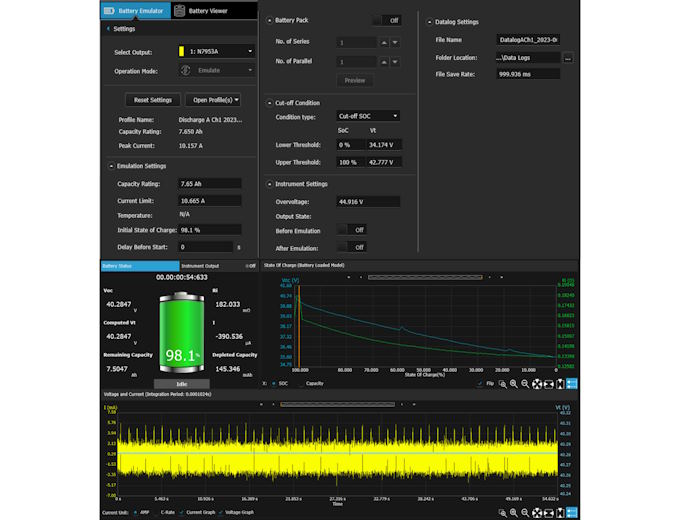Select C-Rate current unit radio button
The width and height of the screenshot is (680, 520).
156,513
